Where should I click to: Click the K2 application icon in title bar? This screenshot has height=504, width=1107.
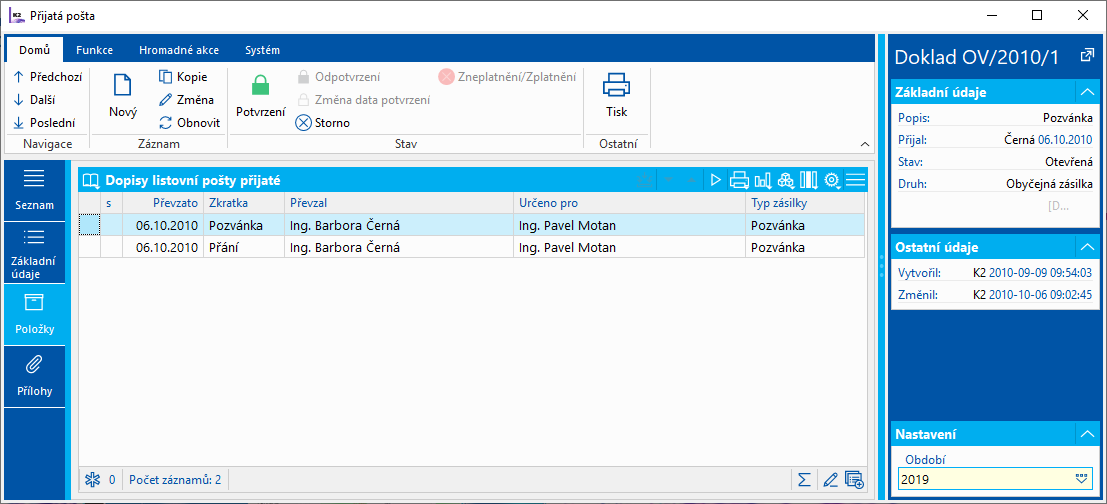click(x=16, y=15)
